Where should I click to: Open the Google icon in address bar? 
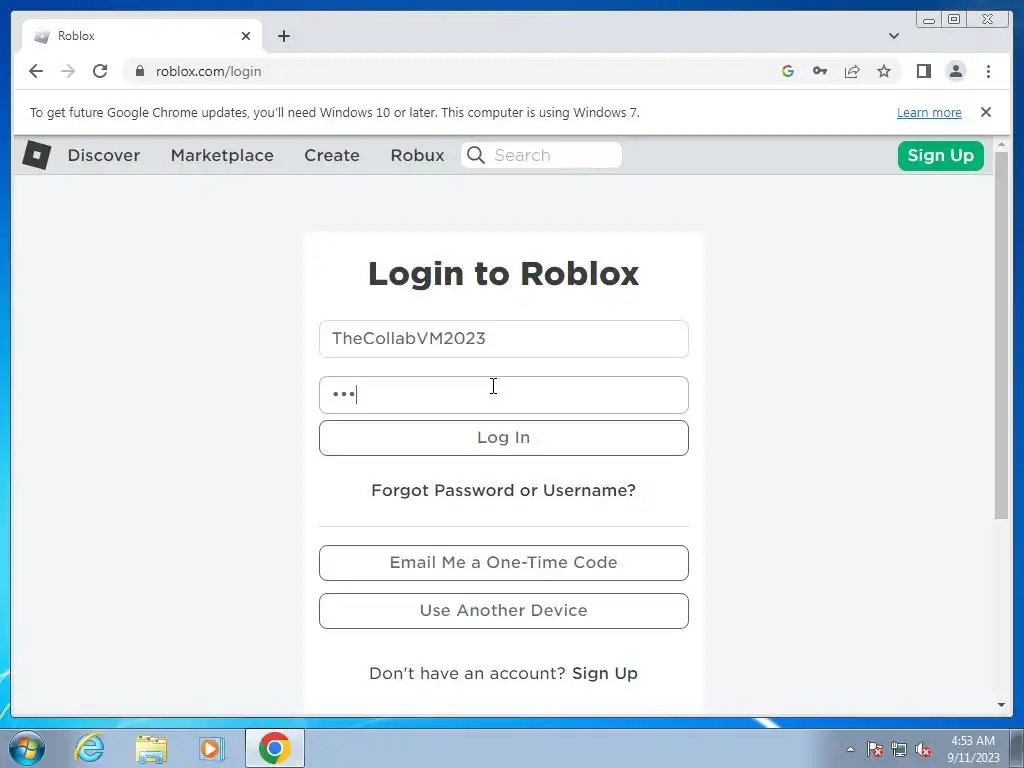788,71
